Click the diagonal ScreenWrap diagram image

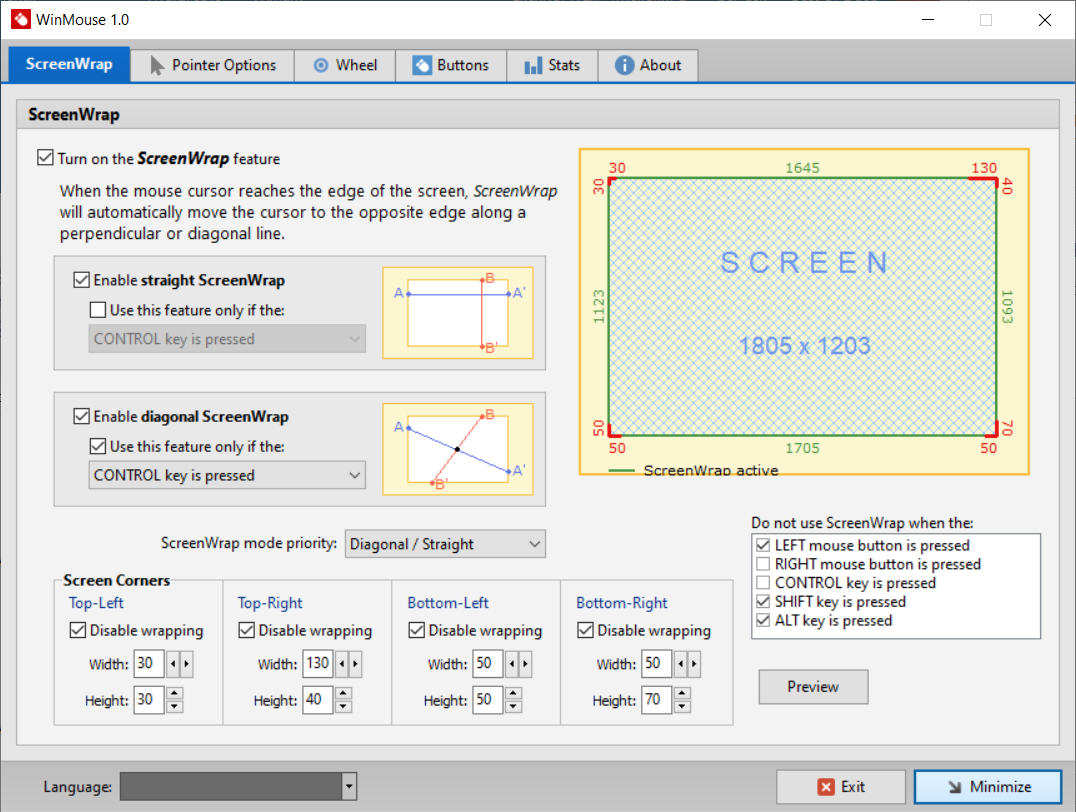(x=458, y=449)
